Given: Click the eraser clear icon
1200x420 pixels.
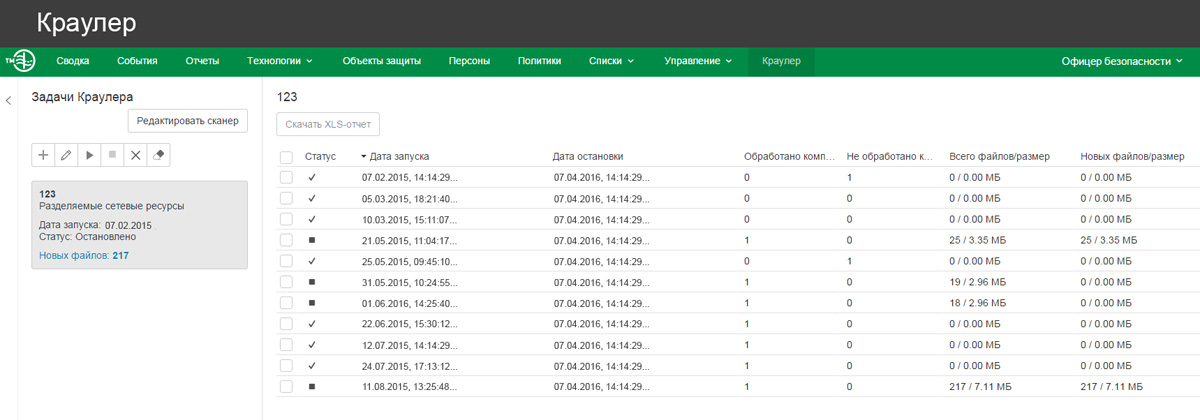Looking at the screenshot, I should coord(159,155).
